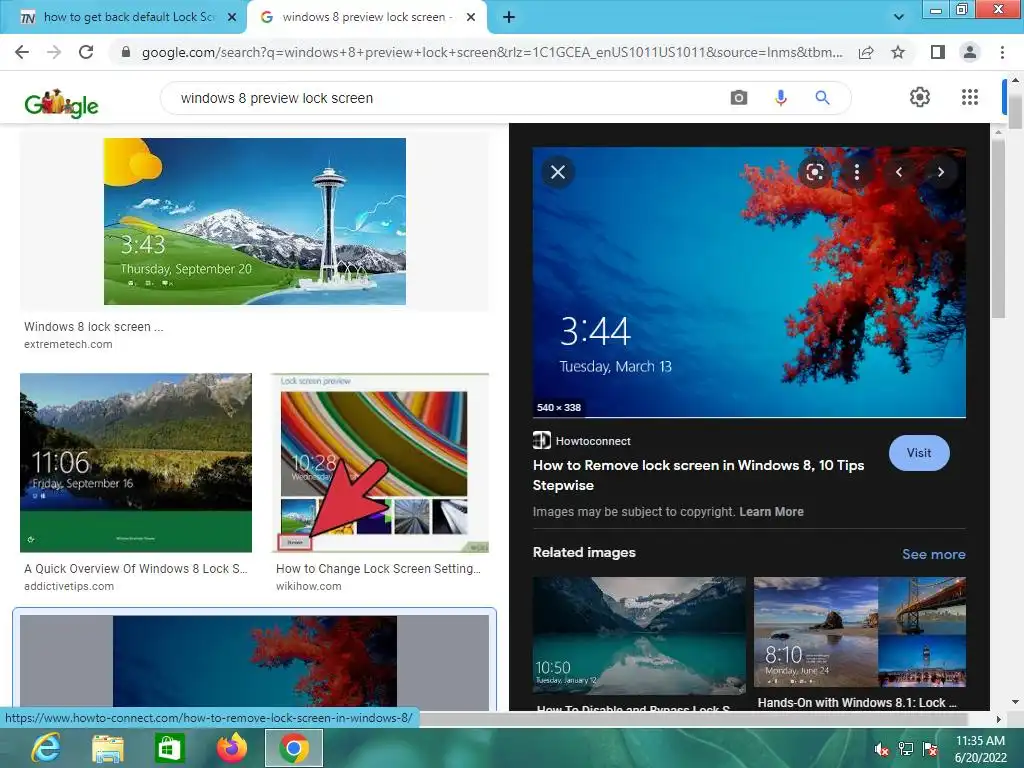Open the Chrome three-dot menu
This screenshot has height=768, width=1024.
pyautogui.click(x=1002, y=52)
